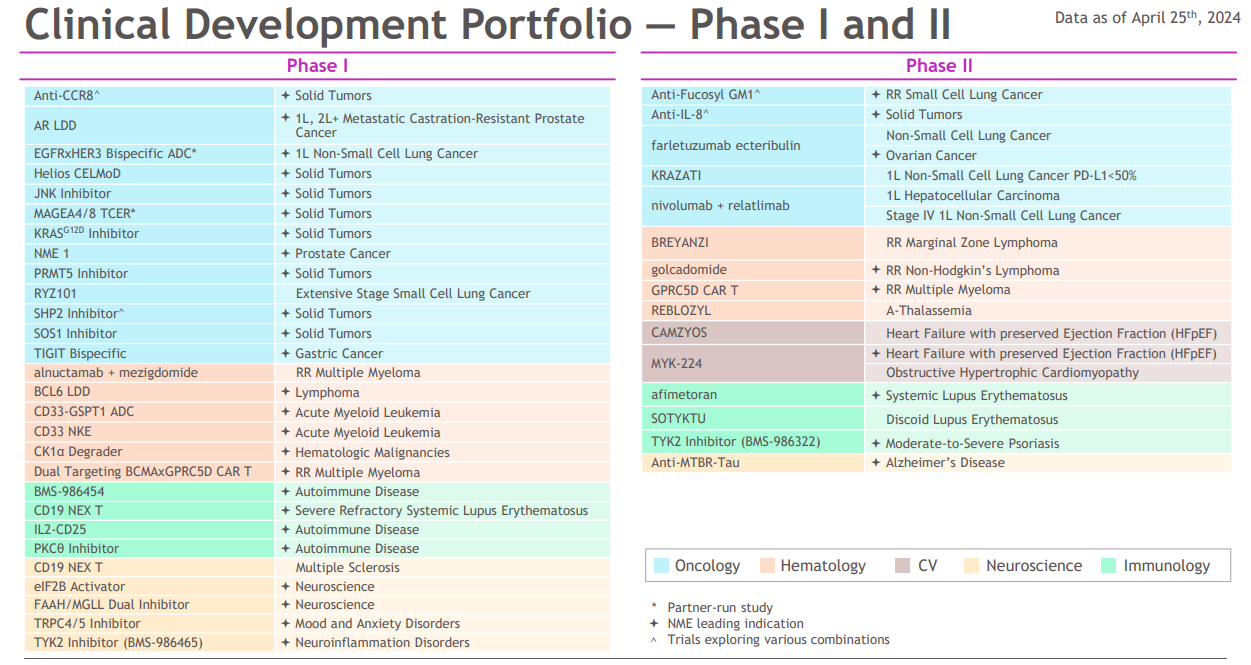Image resolution: width=1251 pixels, height=665 pixels.
Task: Click the Hematology legend color swatch
Action: 767,566
